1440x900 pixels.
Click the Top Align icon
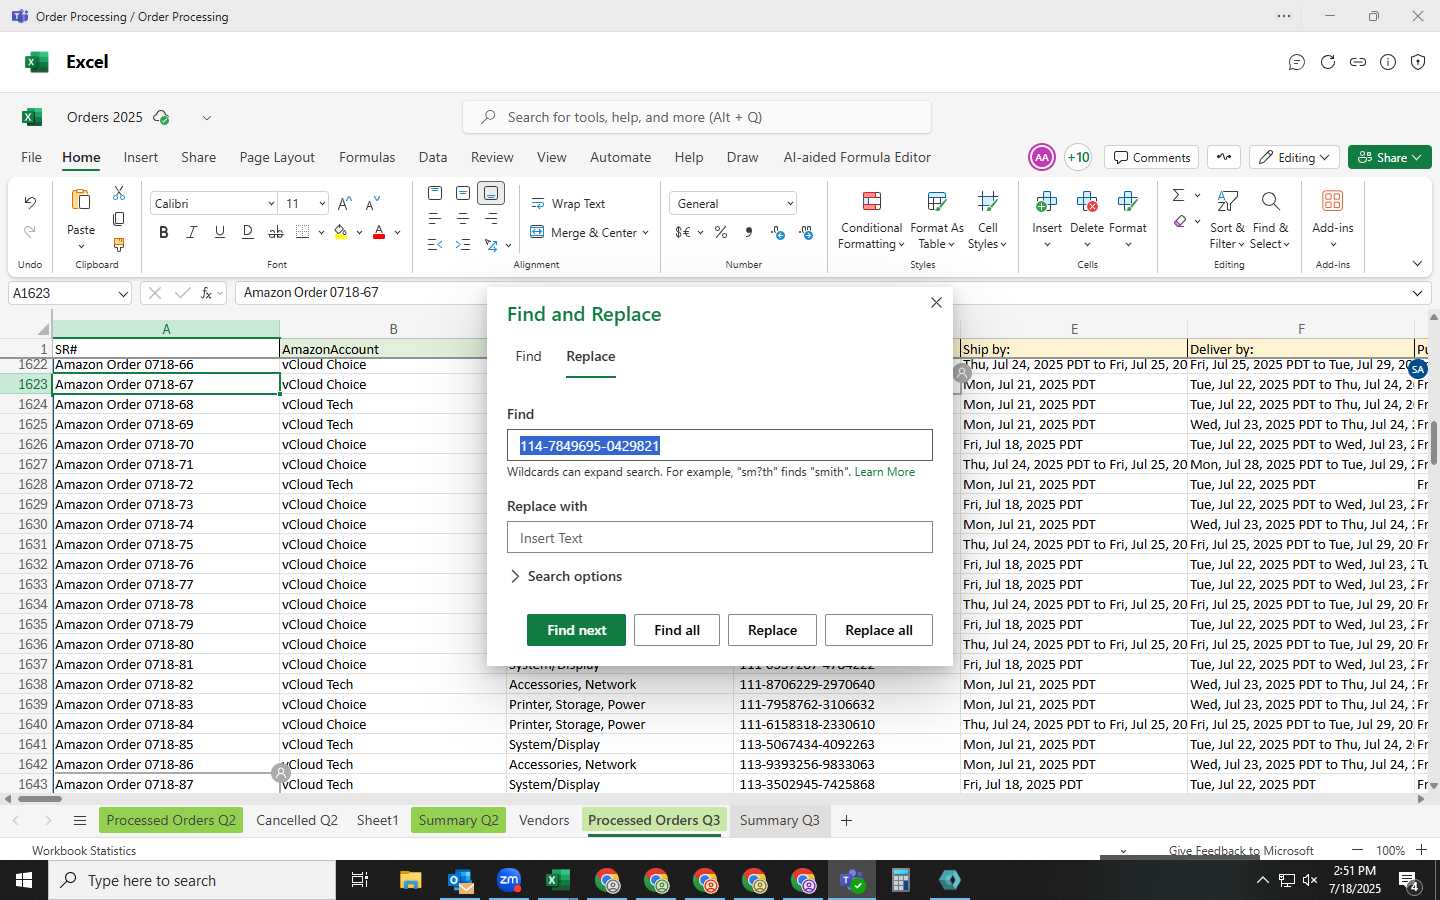(x=434, y=193)
